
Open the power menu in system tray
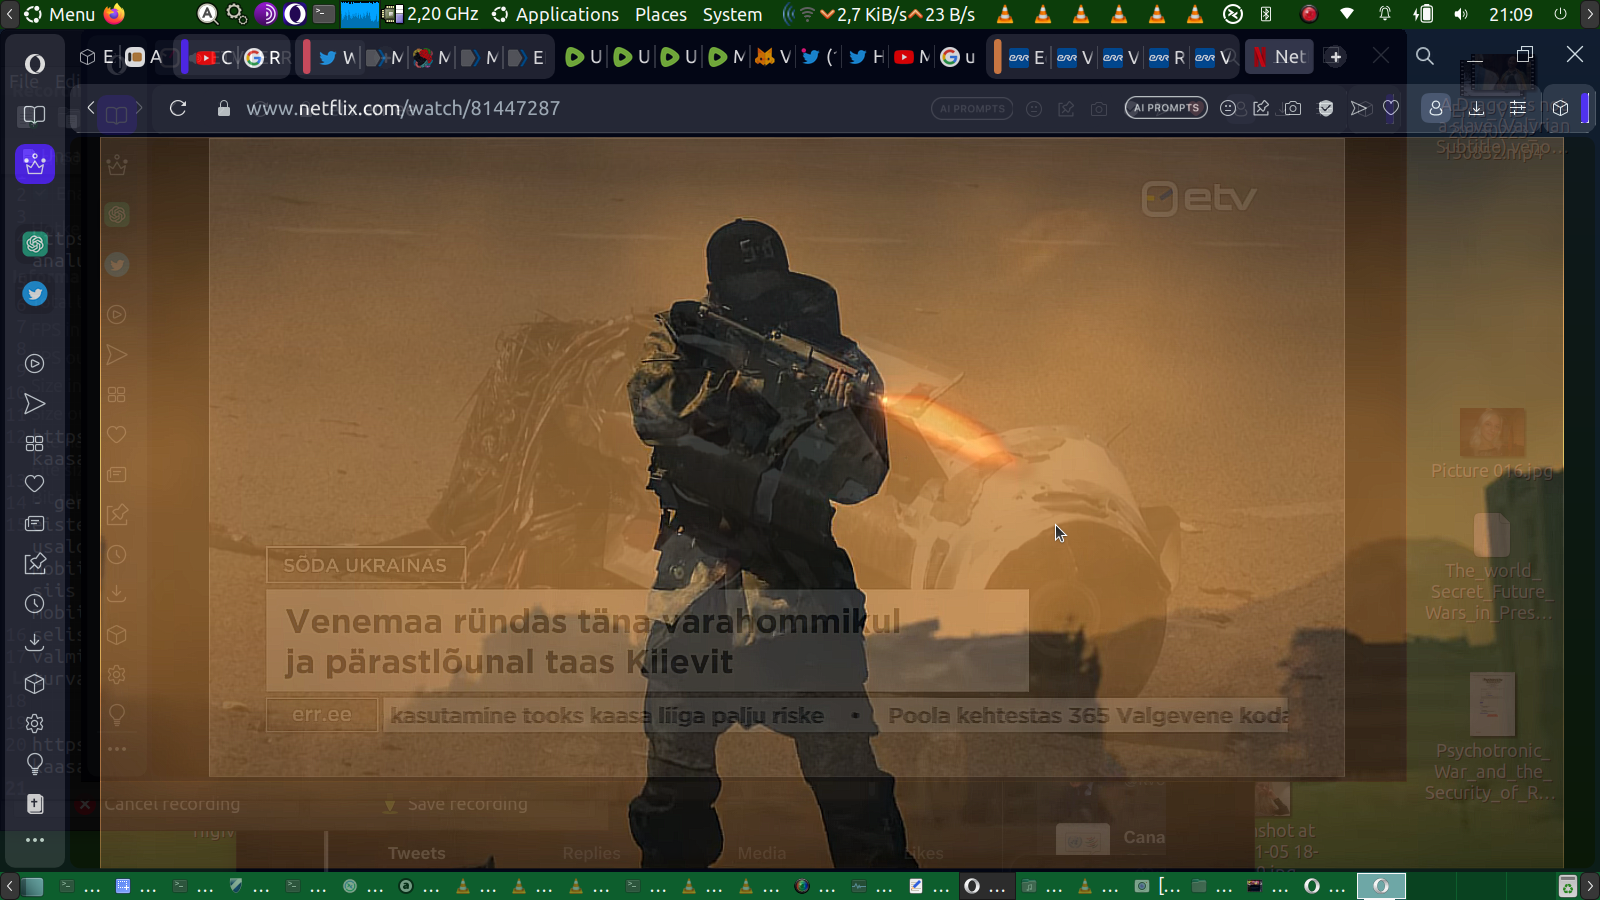pos(1560,14)
